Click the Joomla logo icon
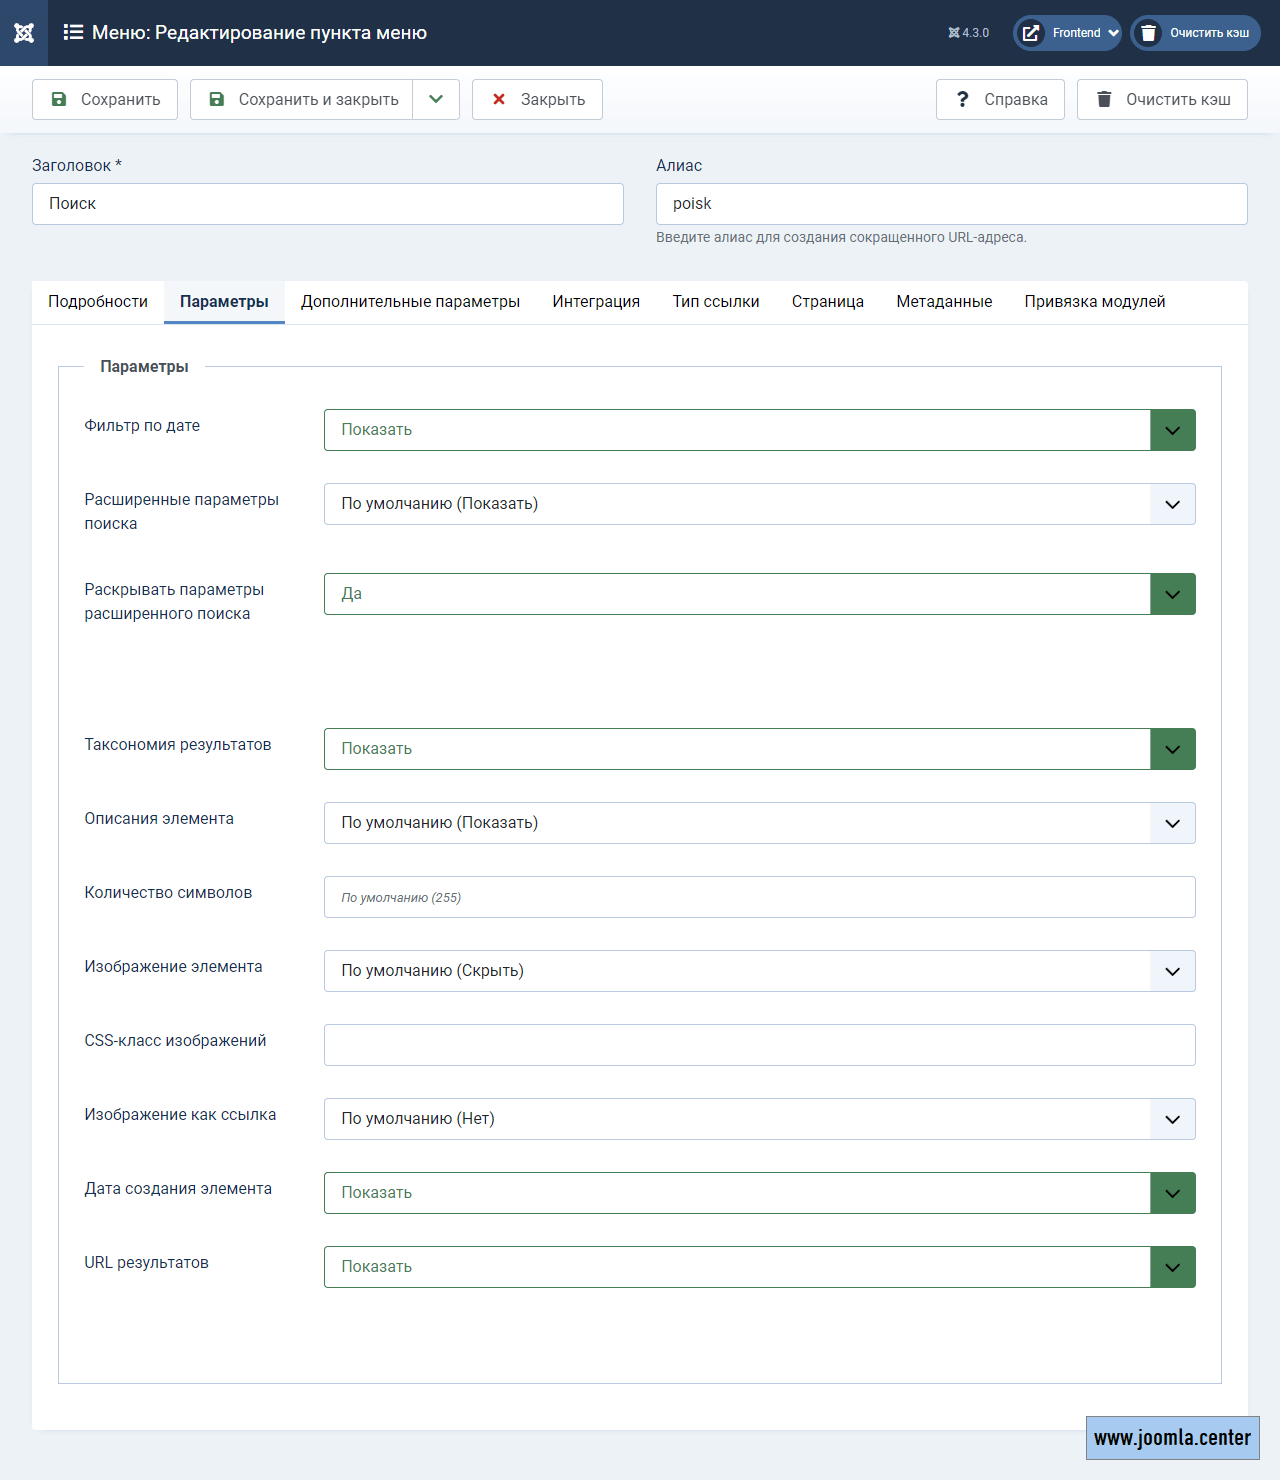 [24, 33]
